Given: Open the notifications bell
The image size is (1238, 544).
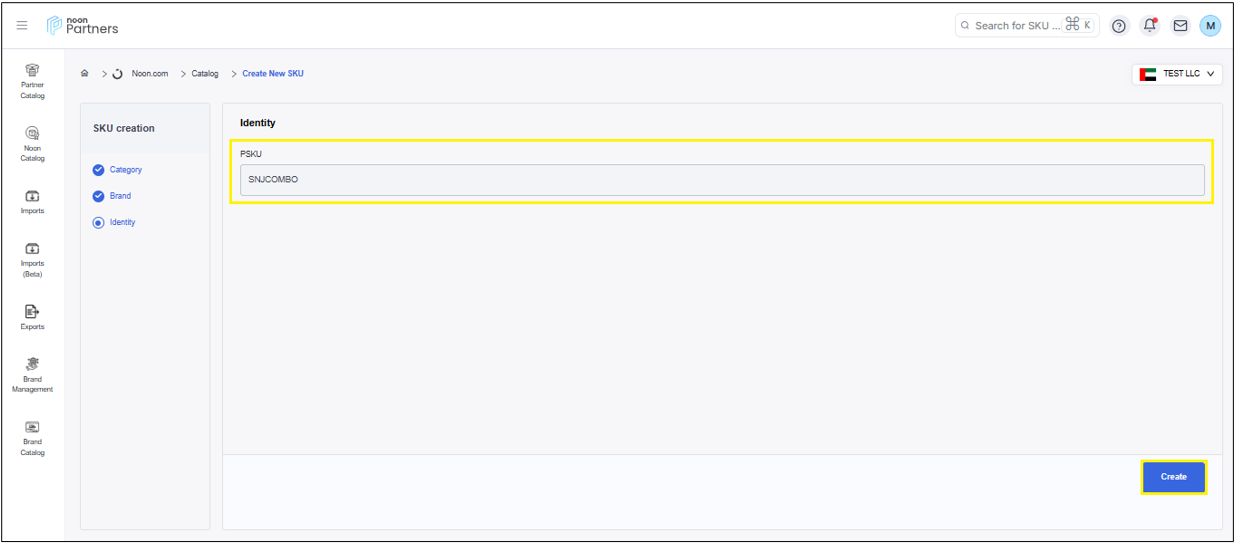Looking at the screenshot, I should (x=1150, y=26).
